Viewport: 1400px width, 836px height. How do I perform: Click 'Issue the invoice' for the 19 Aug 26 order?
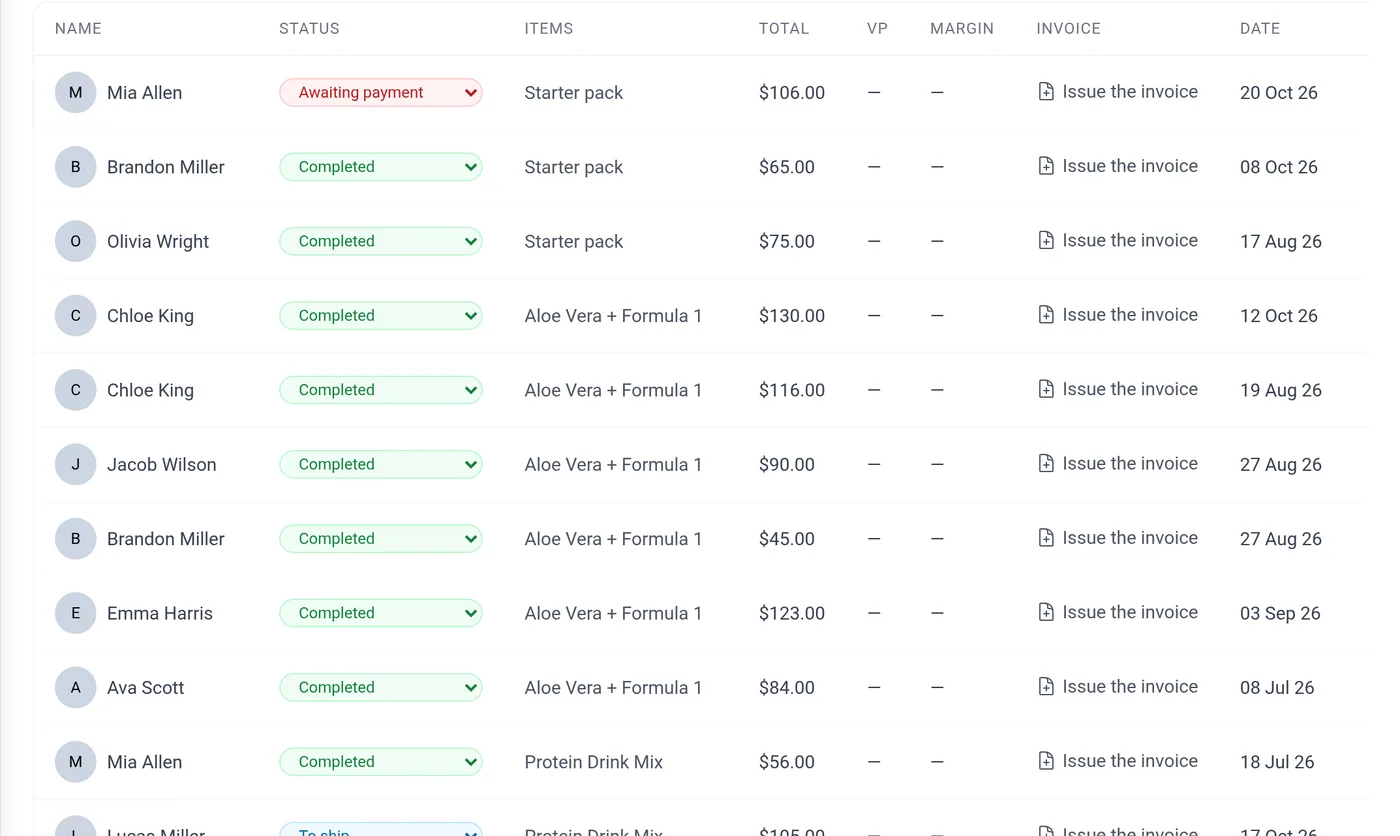click(1130, 389)
